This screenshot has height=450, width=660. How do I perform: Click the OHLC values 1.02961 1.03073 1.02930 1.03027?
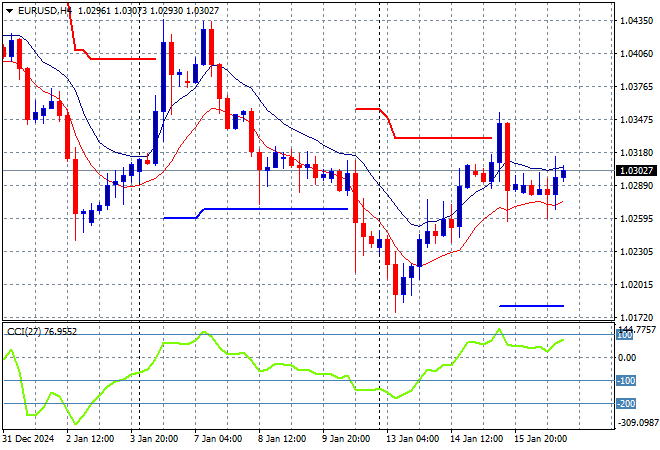(149, 11)
